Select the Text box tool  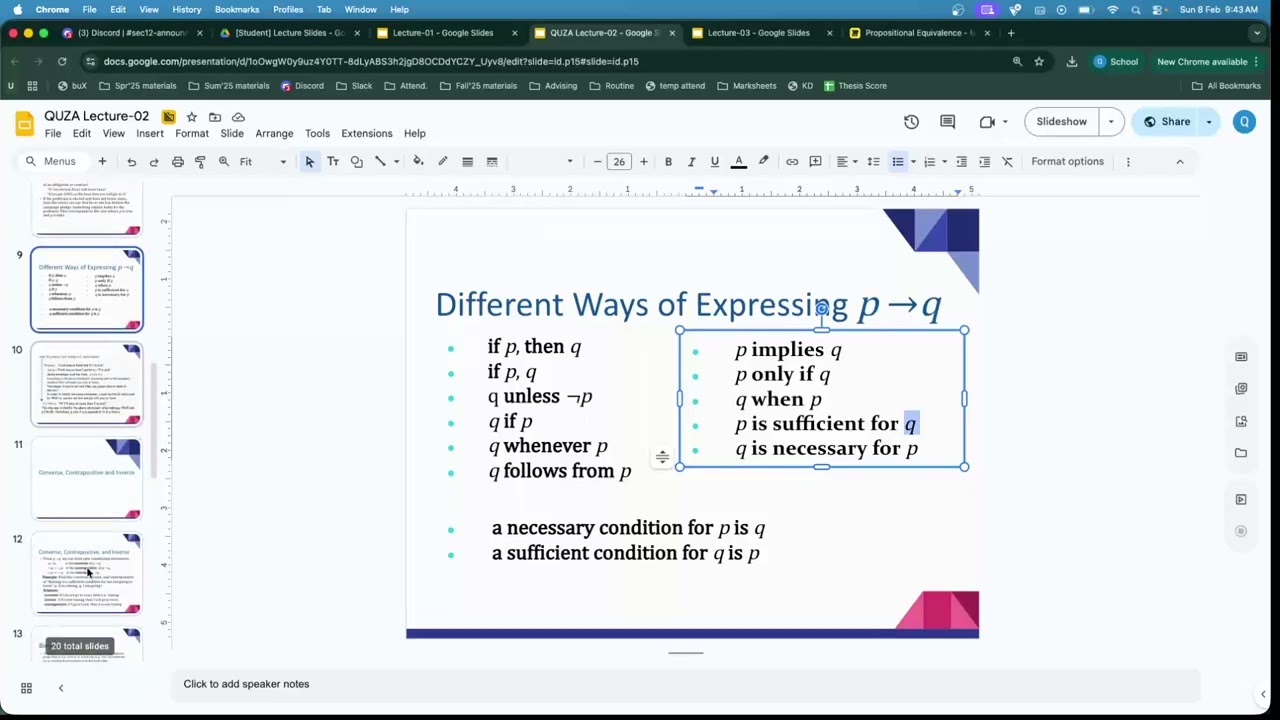click(333, 161)
